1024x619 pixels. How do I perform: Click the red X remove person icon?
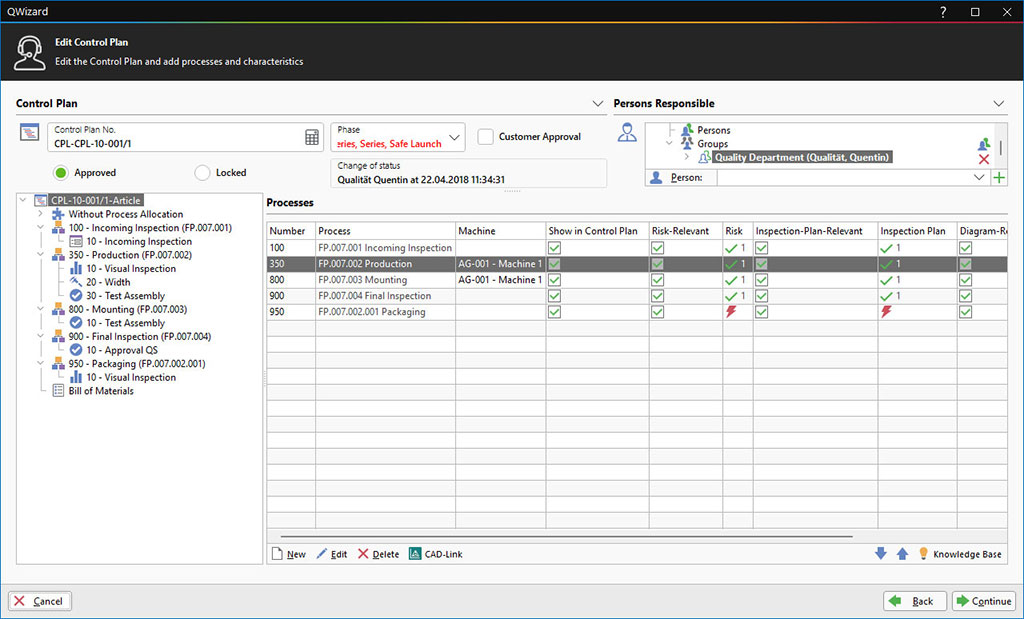984,160
